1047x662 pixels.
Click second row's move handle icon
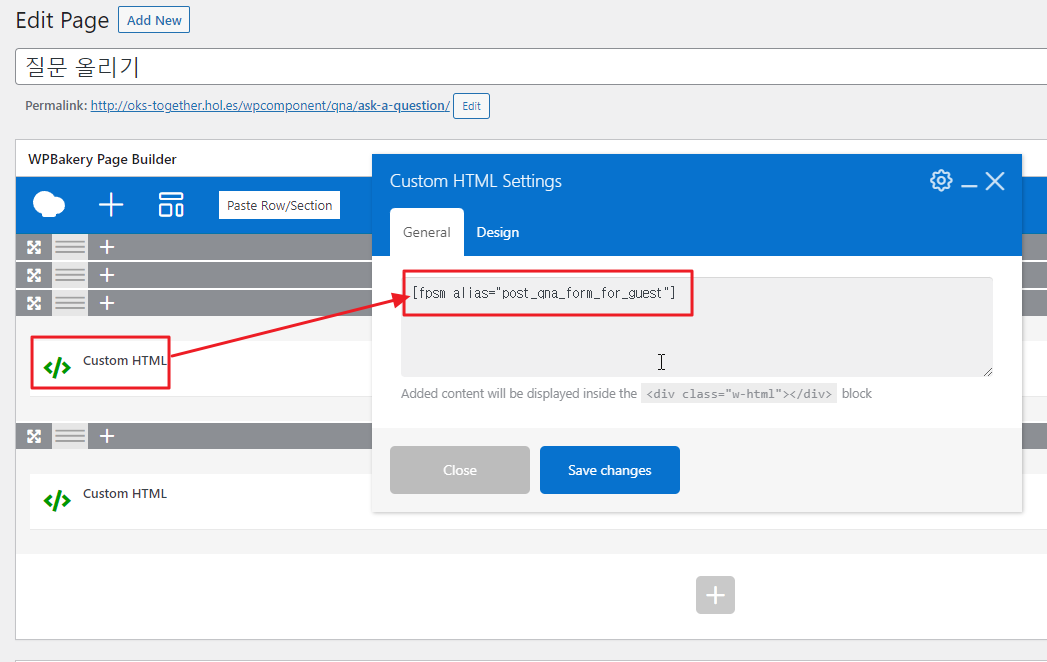(x=34, y=275)
